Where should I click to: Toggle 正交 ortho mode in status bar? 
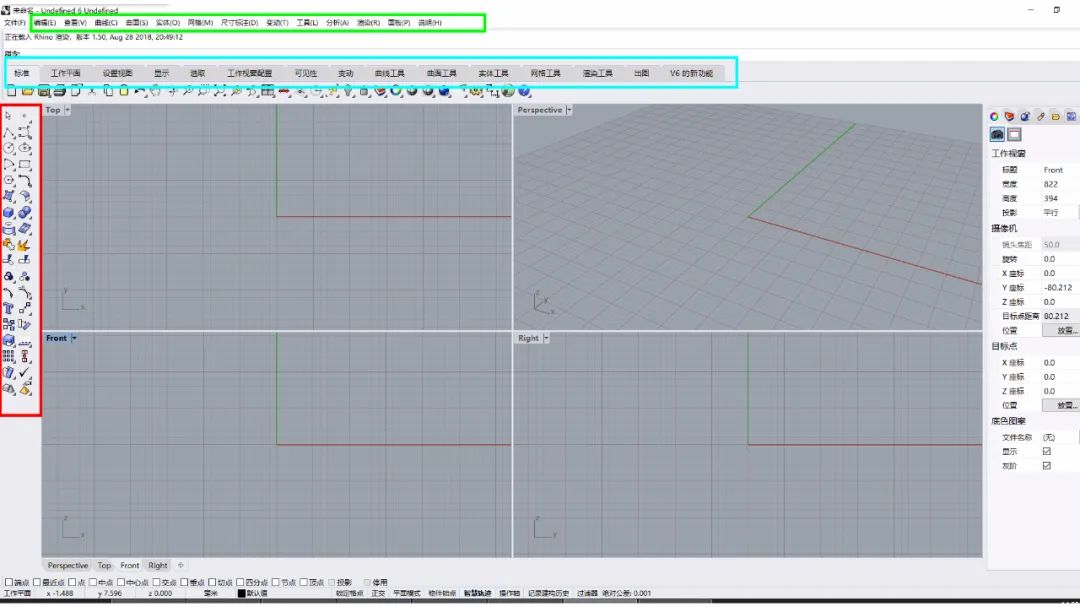(378, 593)
